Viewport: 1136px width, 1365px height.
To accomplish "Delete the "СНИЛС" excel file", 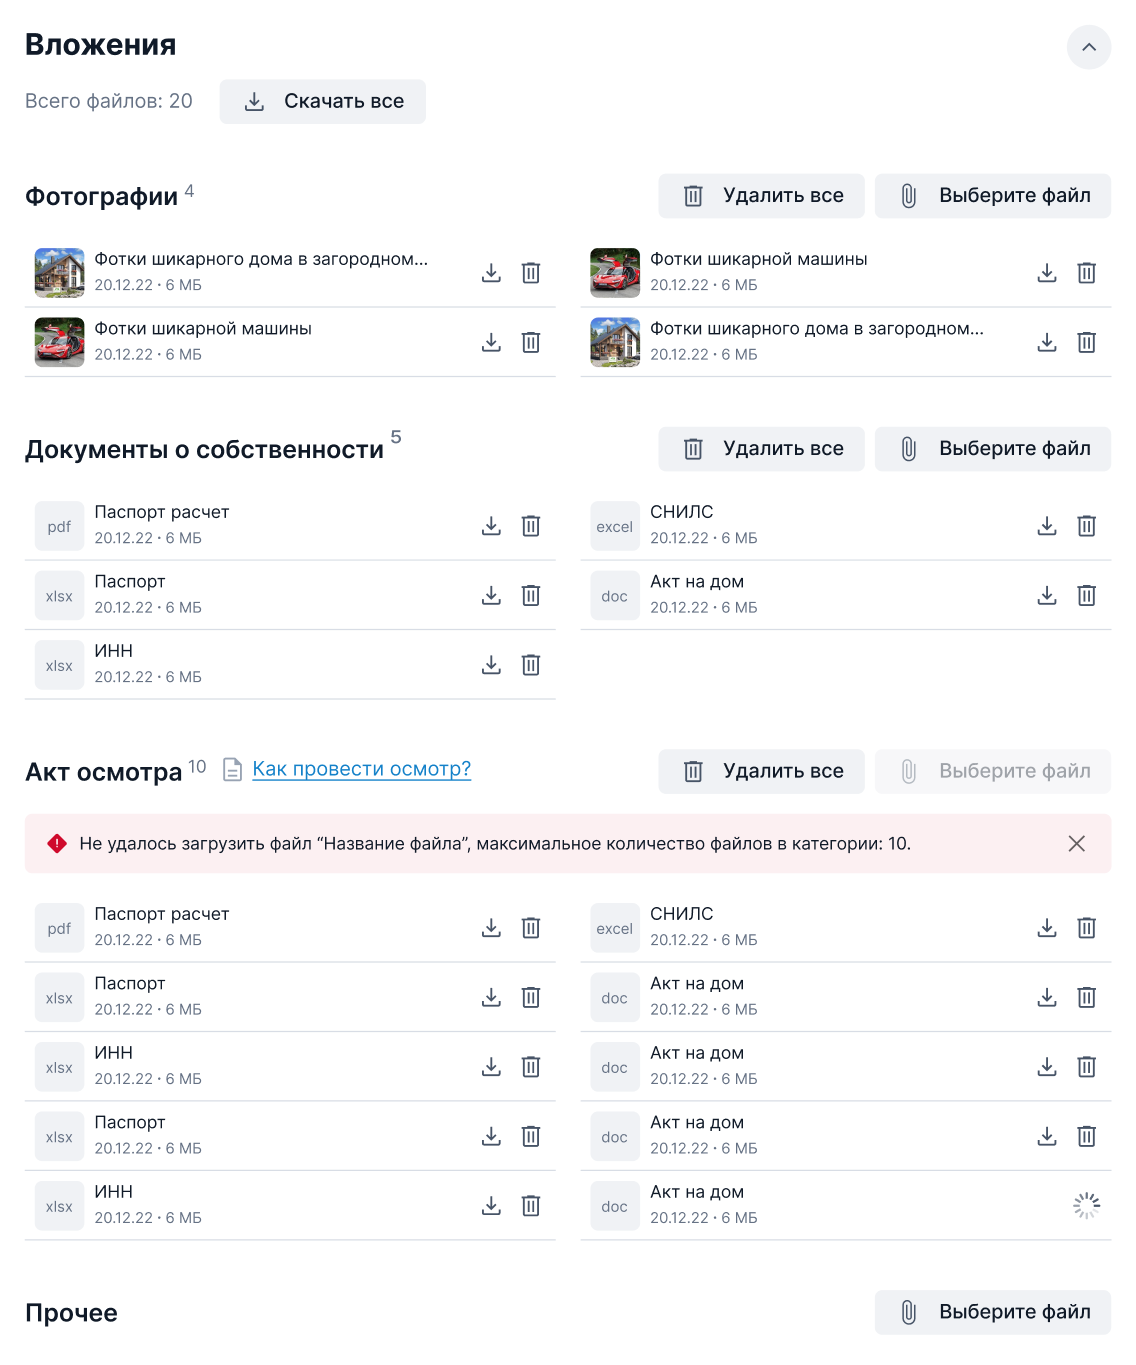I will point(1087,525).
